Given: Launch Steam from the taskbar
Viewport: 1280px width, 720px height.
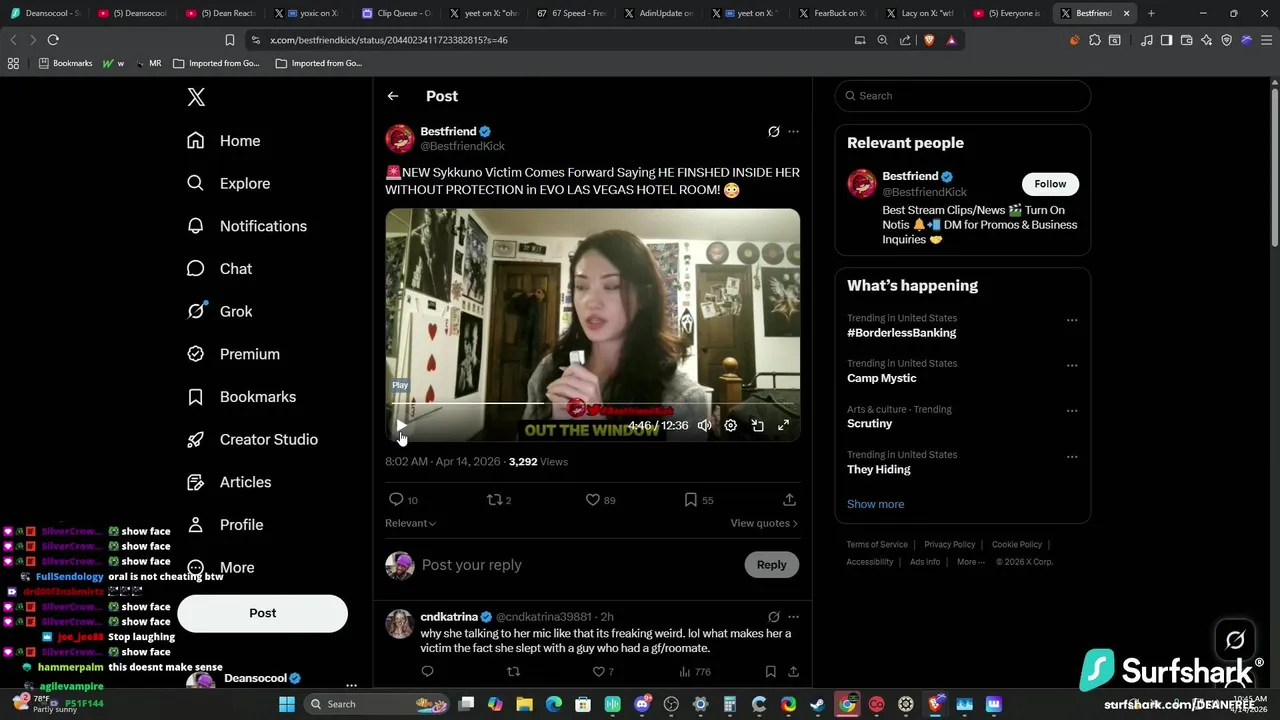Looking at the screenshot, I should click(817, 704).
